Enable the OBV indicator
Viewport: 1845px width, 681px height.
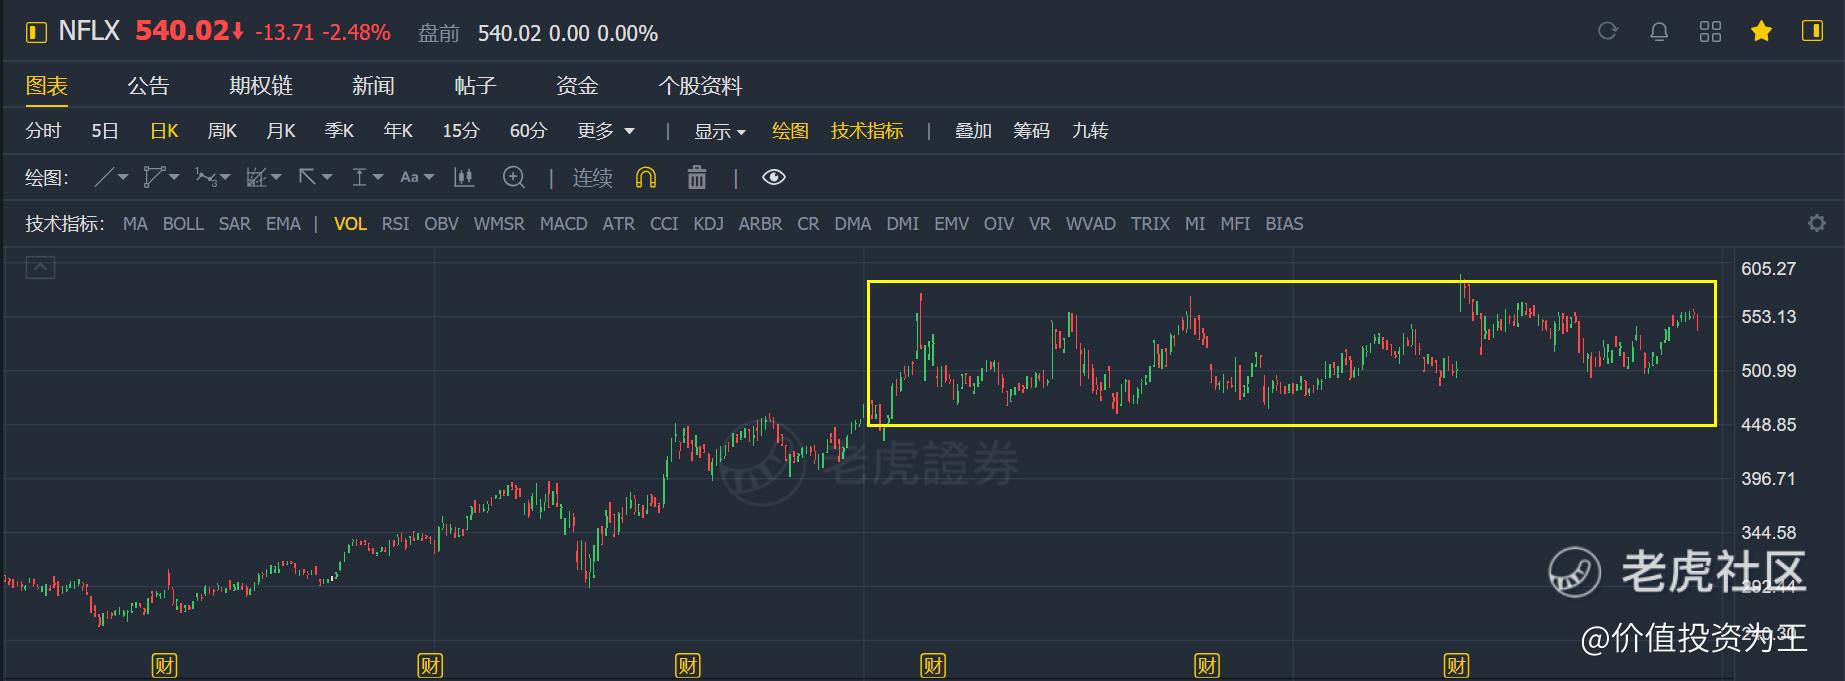coord(441,224)
